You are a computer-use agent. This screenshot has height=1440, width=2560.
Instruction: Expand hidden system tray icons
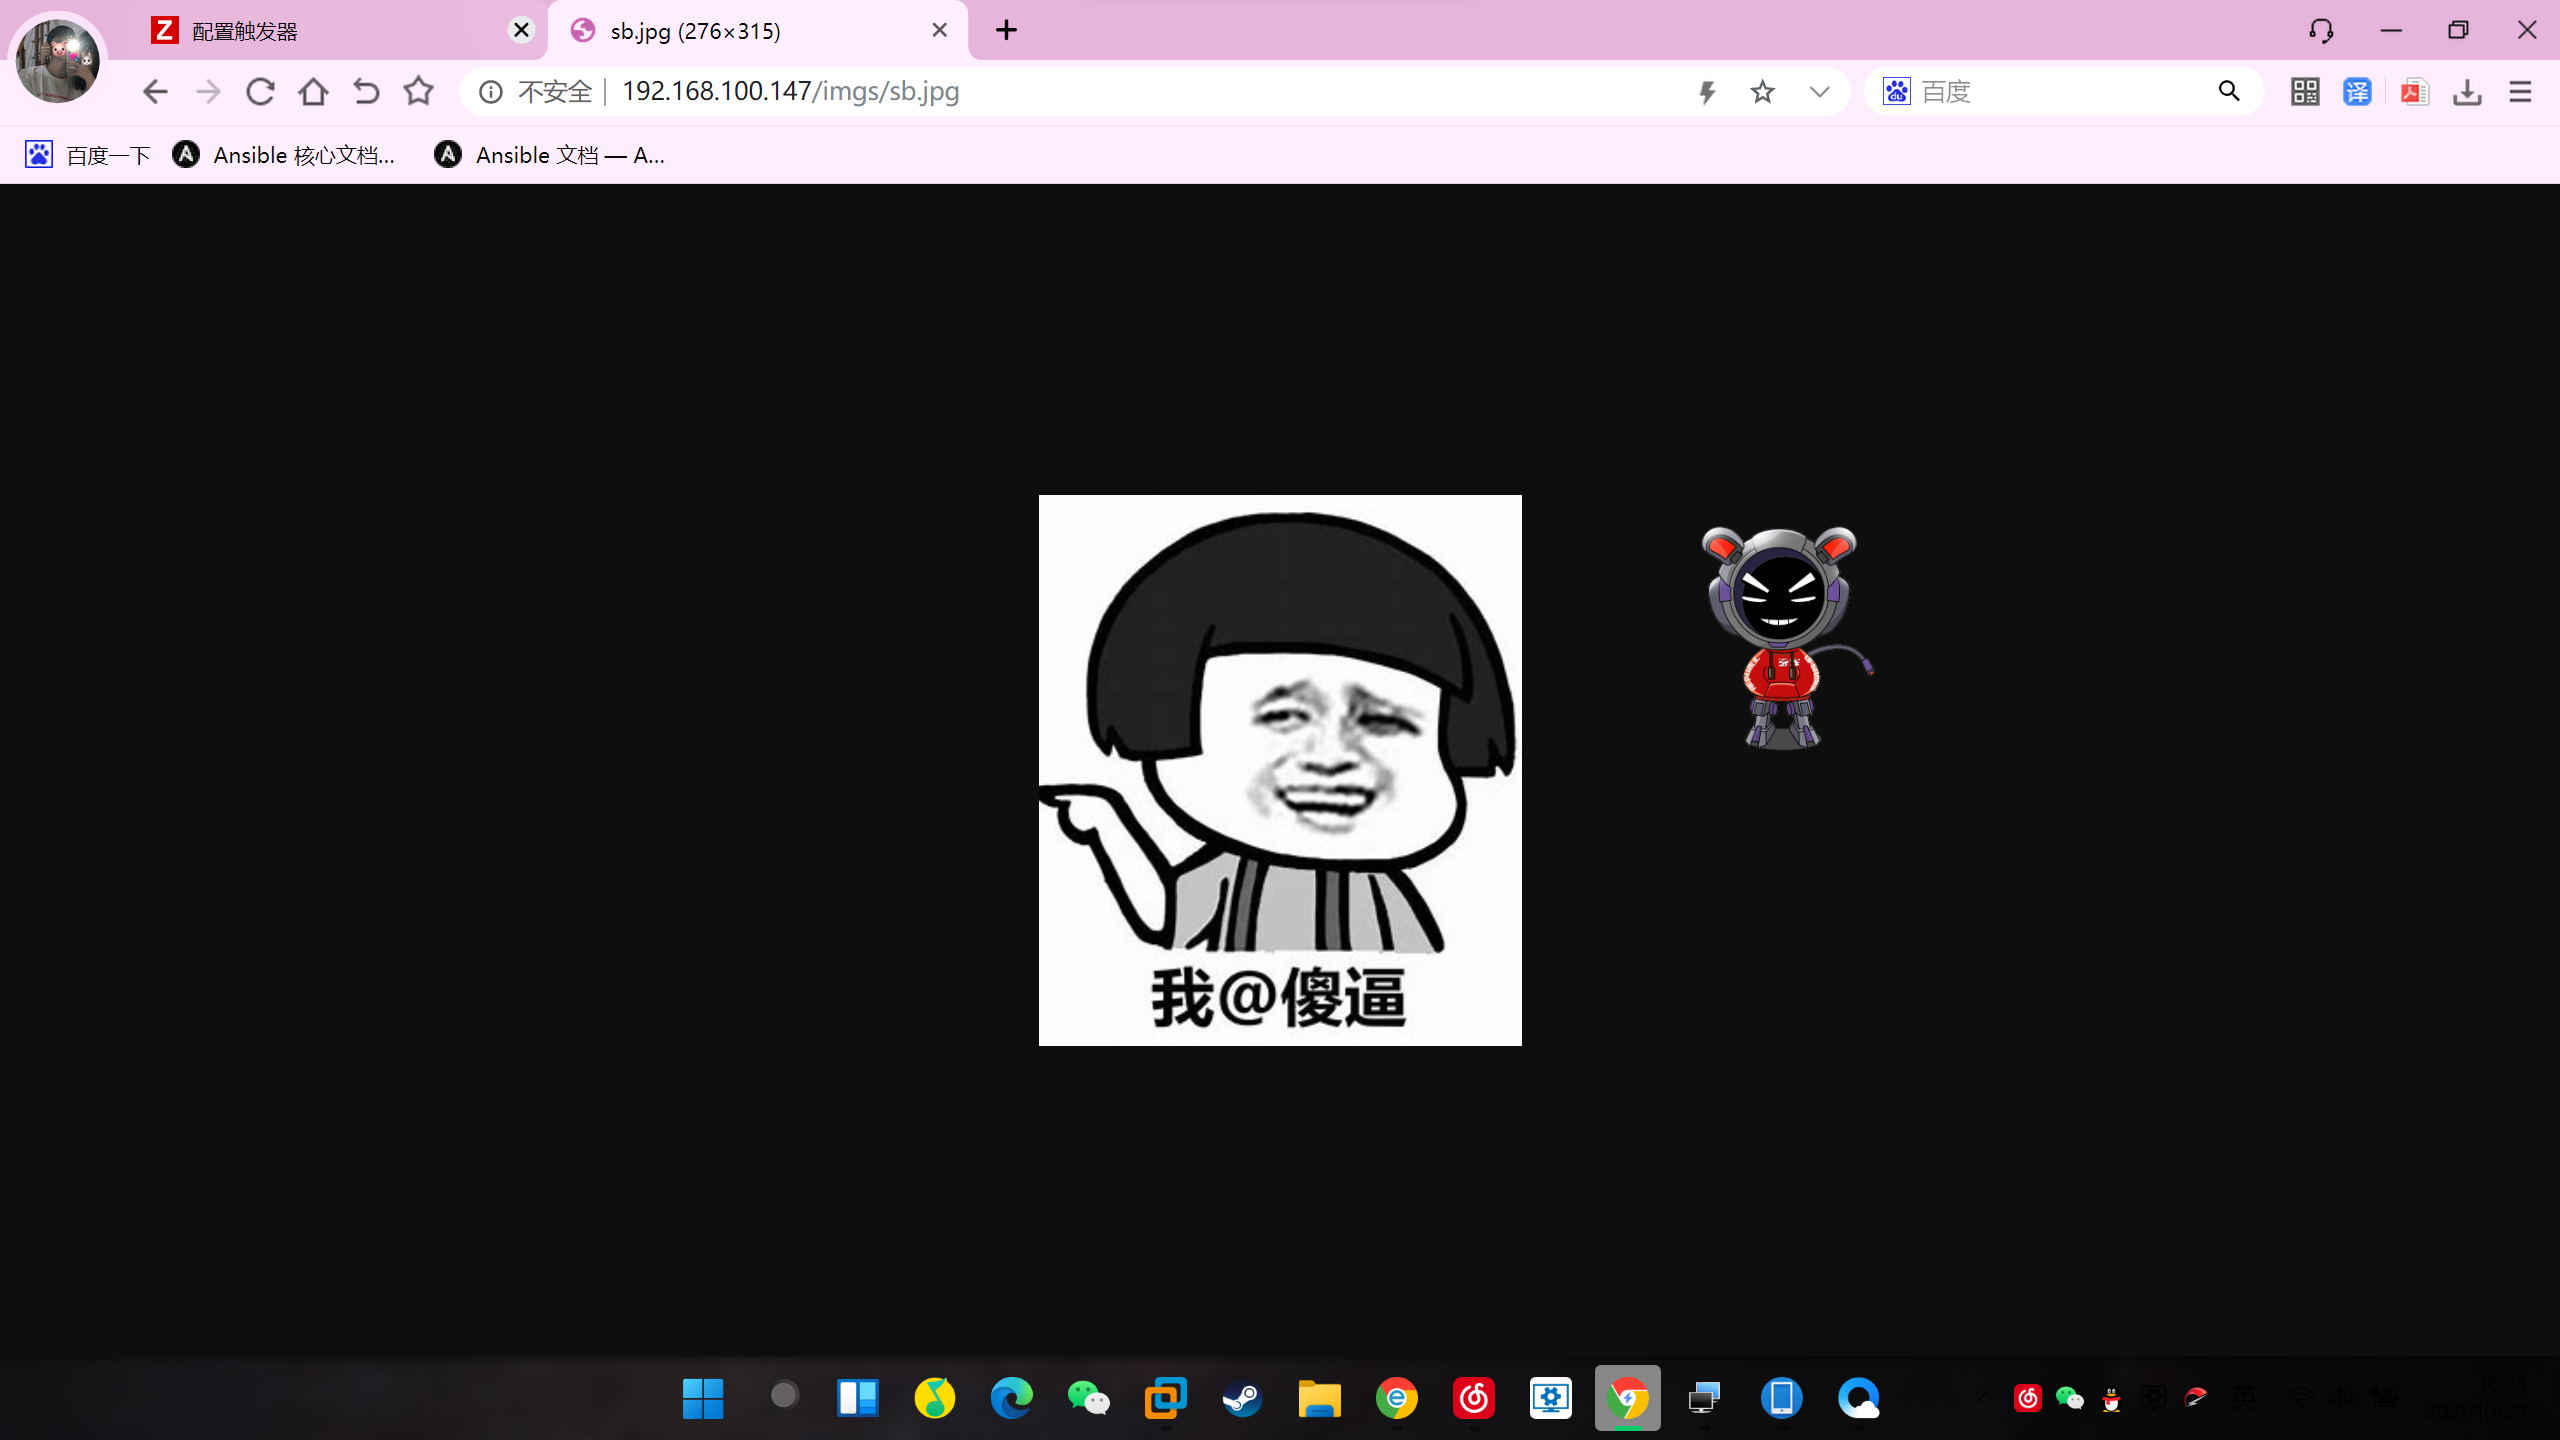point(1985,1398)
